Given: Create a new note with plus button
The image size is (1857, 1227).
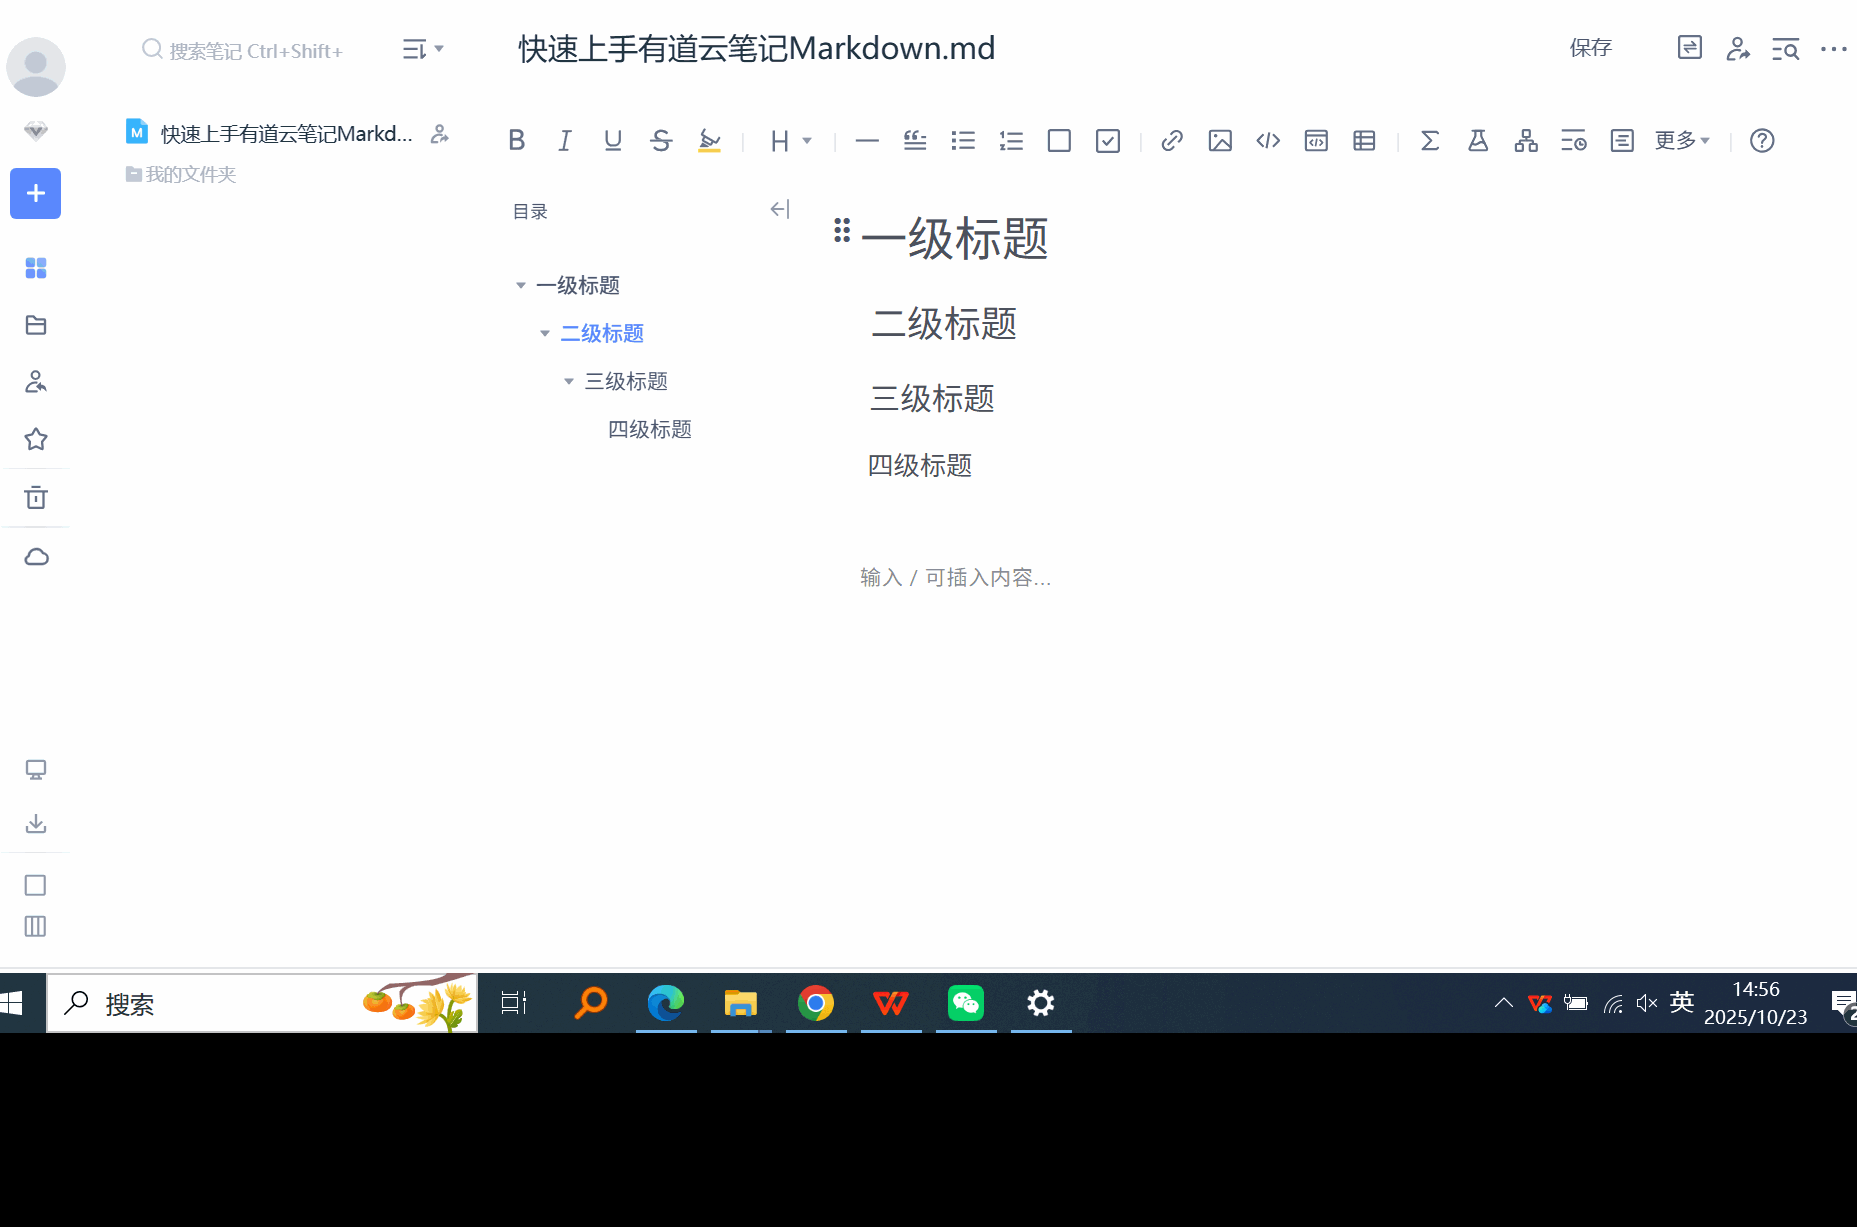Looking at the screenshot, I should (x=36, y=193).
